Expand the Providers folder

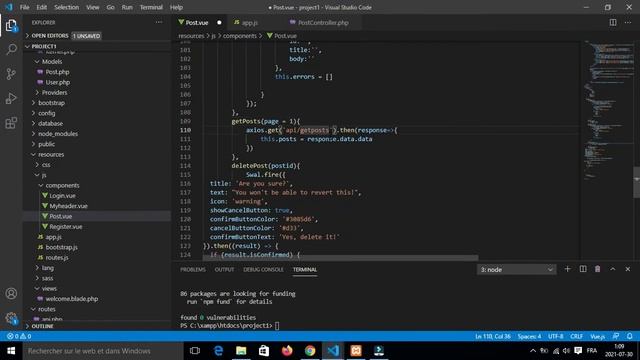[x=54, y=93]
